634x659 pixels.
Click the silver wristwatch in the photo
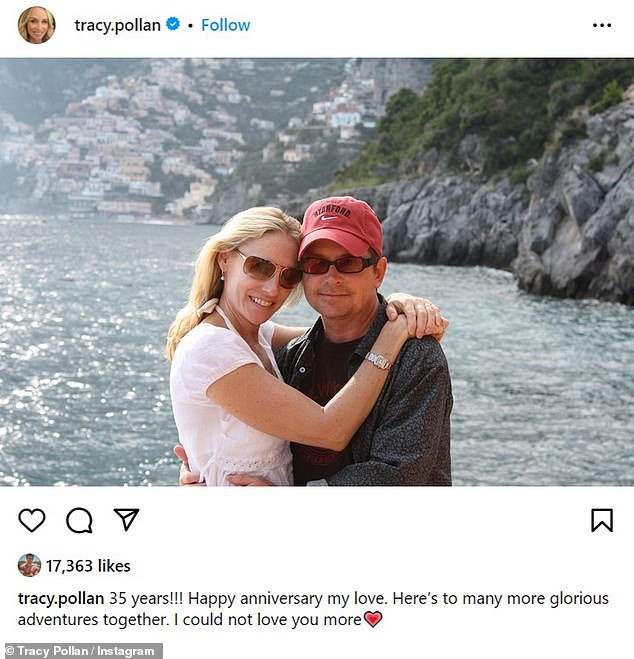(379, 361)
